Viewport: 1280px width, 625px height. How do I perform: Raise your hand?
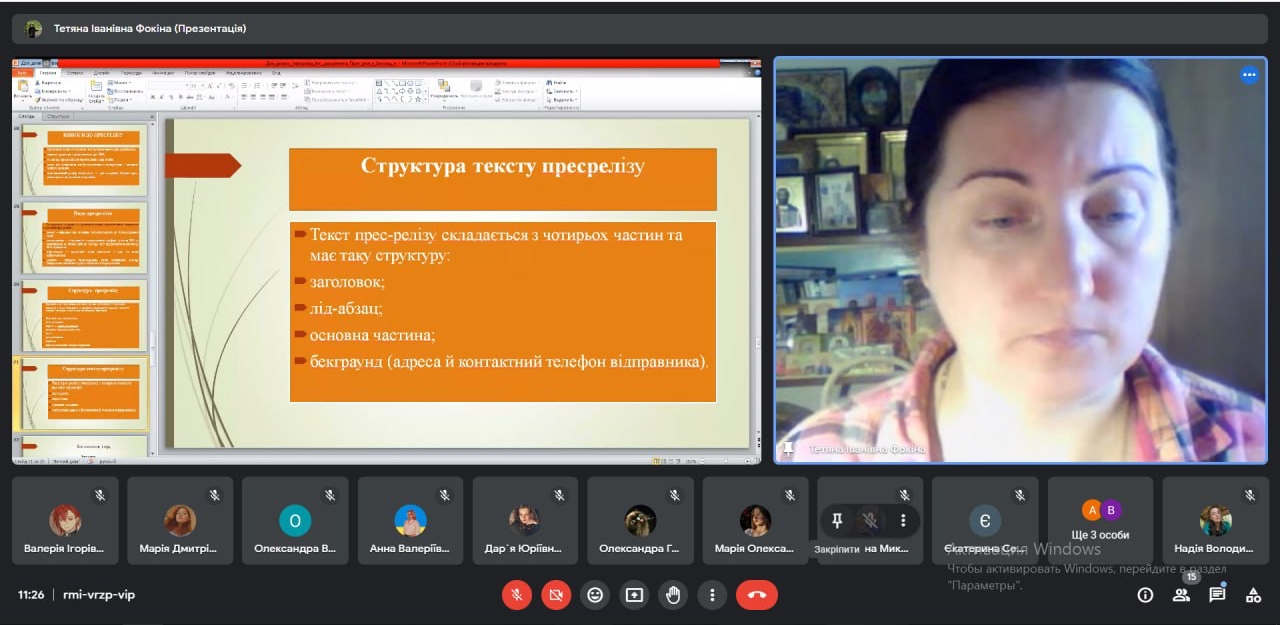pos(673,595)
